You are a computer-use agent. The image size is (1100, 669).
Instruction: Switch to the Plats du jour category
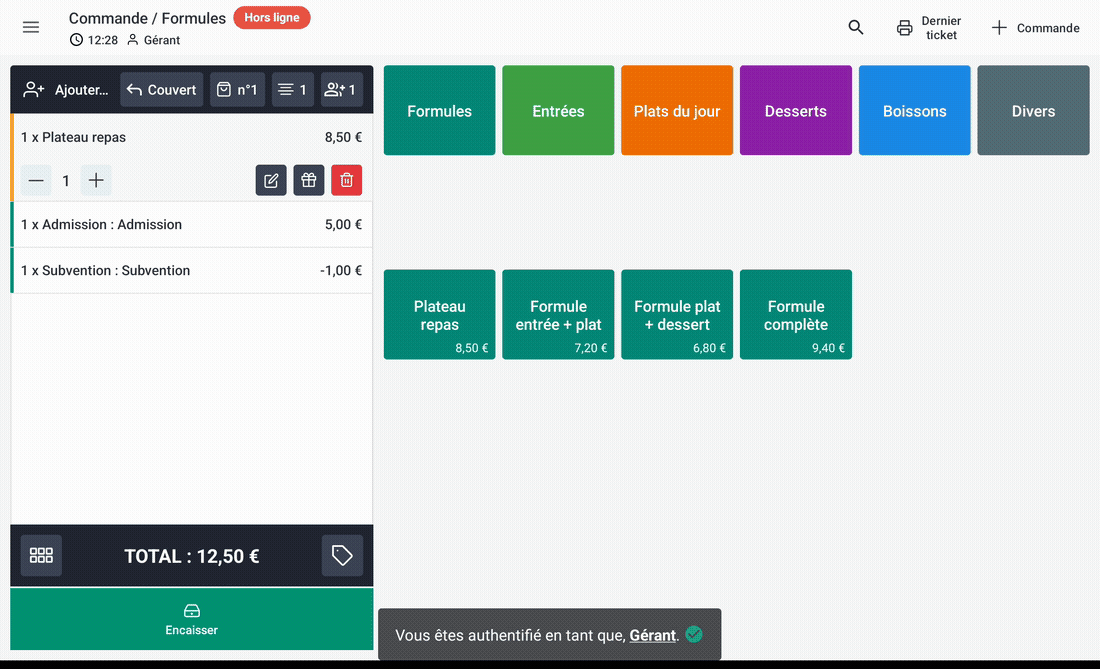click(x=677, y=110)
